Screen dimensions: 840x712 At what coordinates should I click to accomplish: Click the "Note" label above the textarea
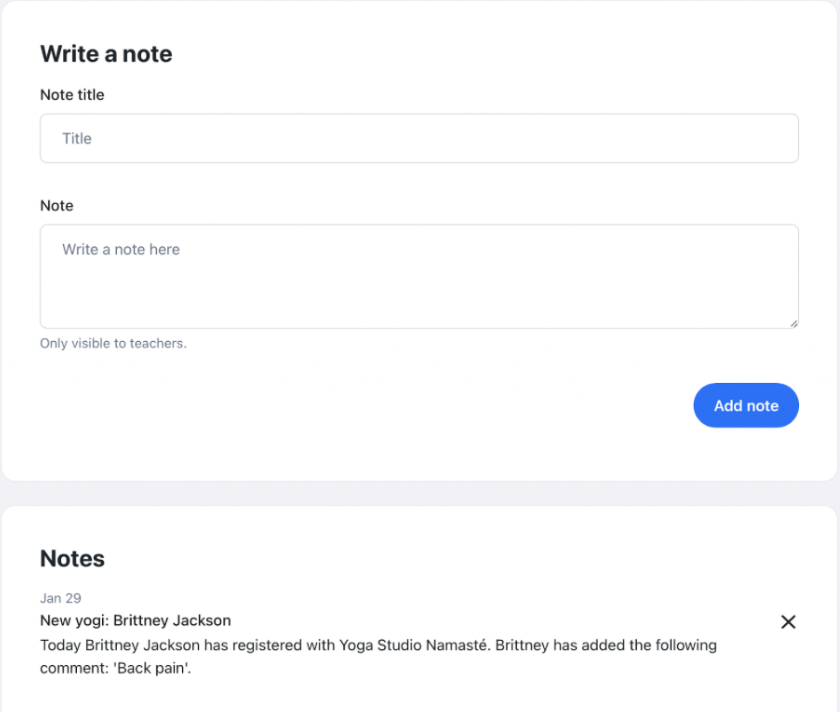[x=57, y=205]
